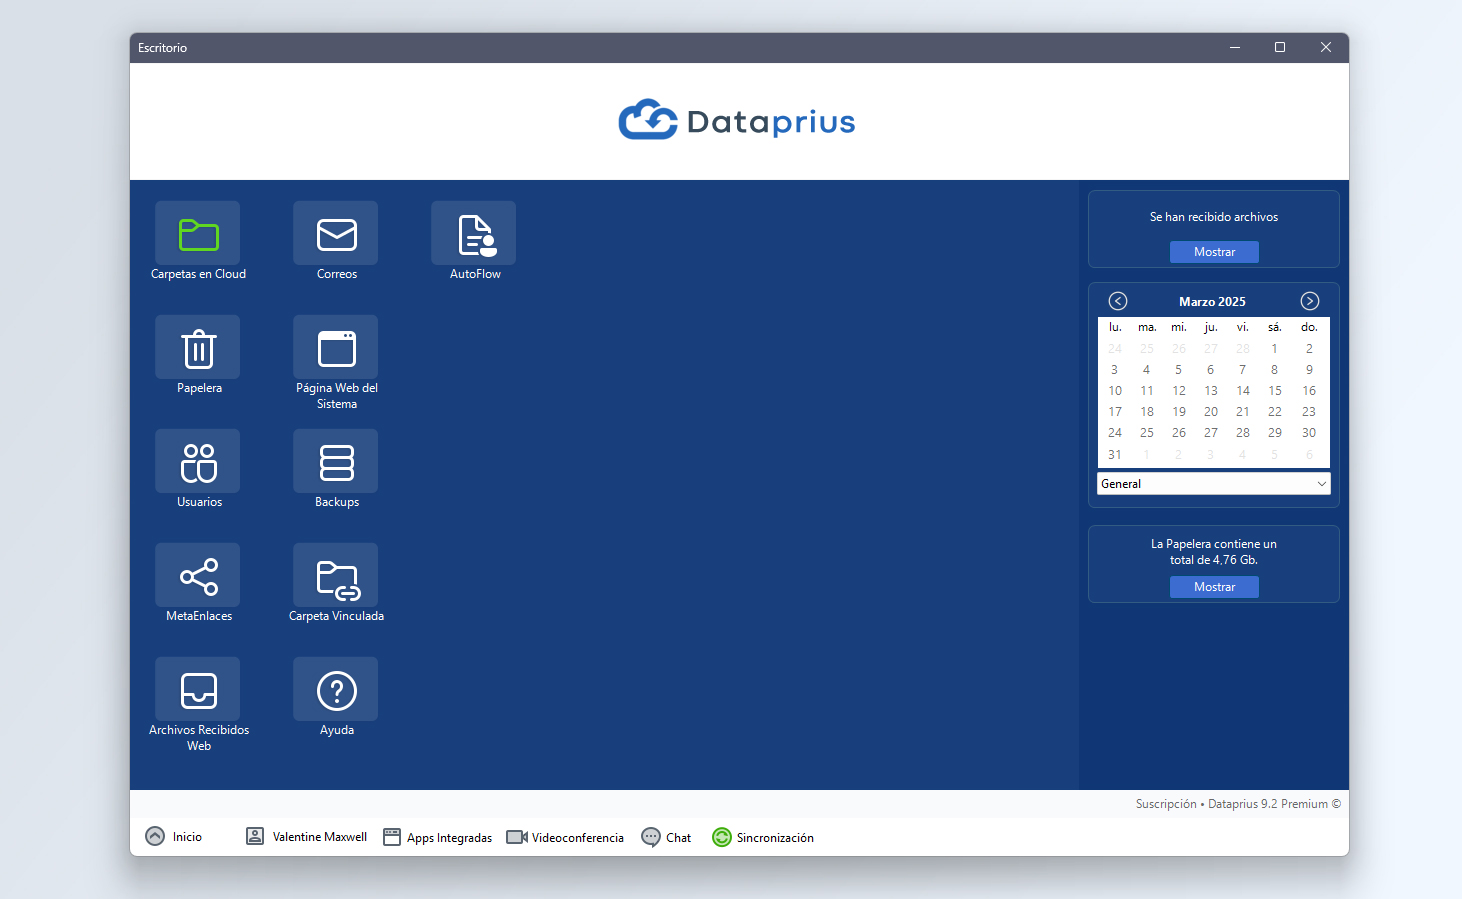Viewport: 1462px width, 899px height.
Task: Open the Carpeta Vinculada icon
Action: point(336,575)
